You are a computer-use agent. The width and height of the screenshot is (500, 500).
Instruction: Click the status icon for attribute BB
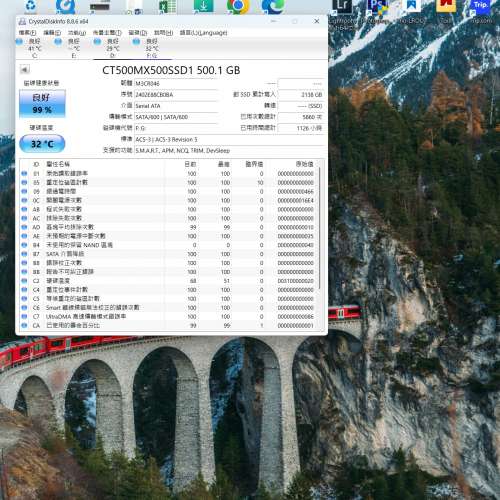coord(24,272)
